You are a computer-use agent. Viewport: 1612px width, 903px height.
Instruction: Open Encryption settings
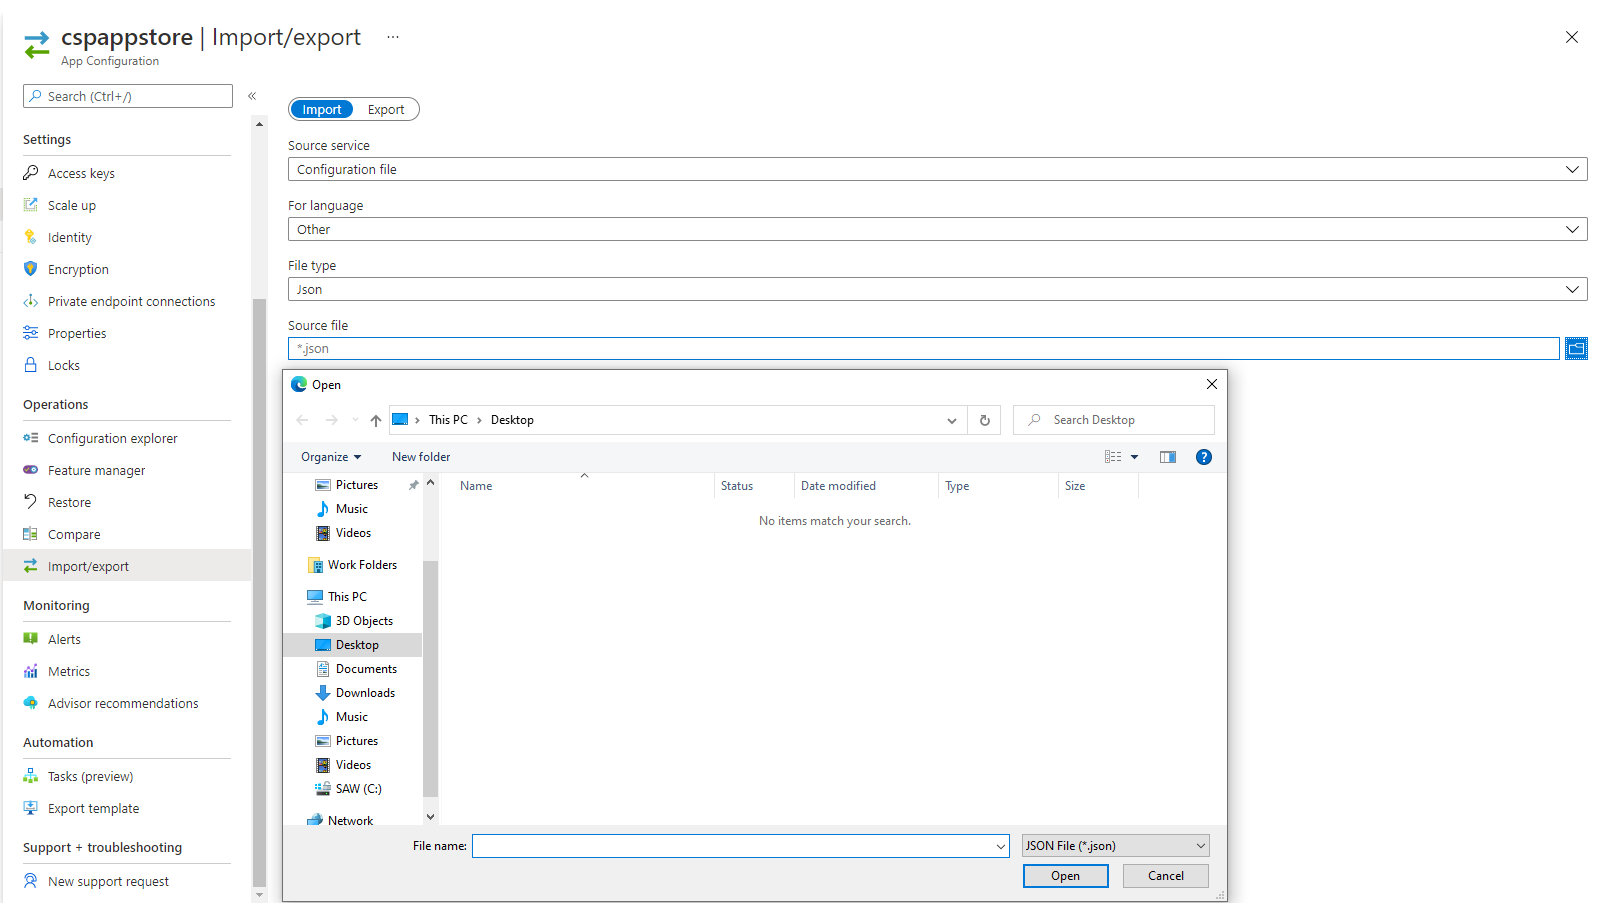tap(78, 269)
